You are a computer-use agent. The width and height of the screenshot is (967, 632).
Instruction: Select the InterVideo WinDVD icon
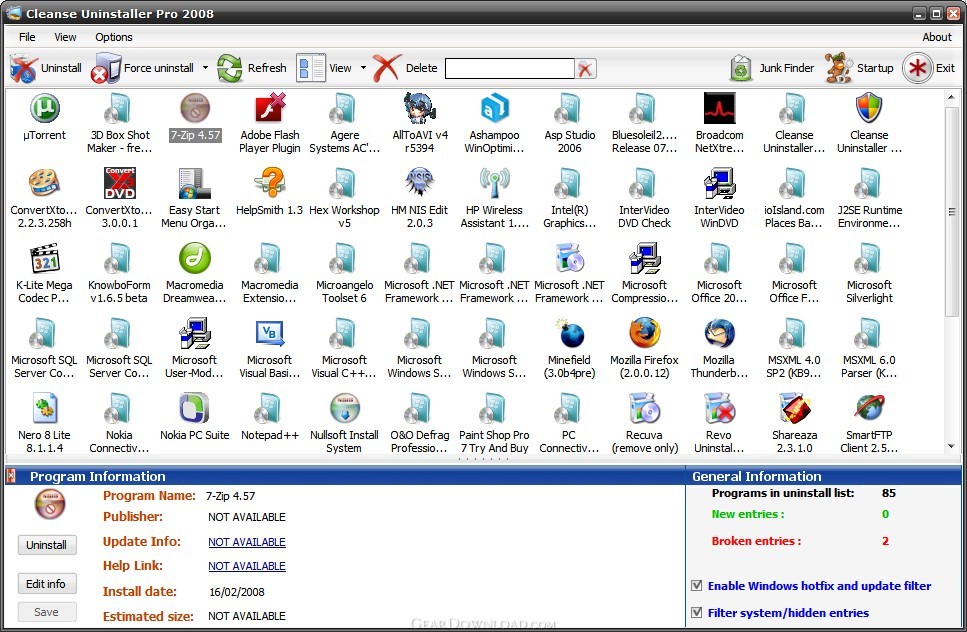719,183
